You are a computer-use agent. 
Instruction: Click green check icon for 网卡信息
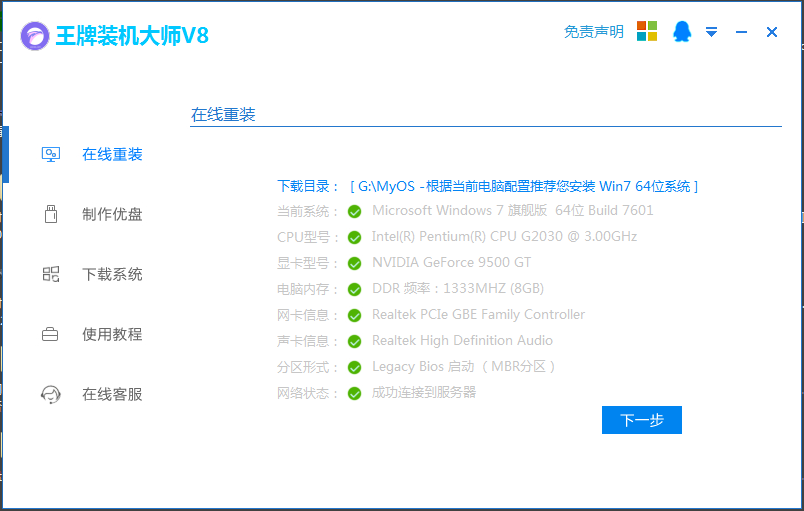coord(354,315)
